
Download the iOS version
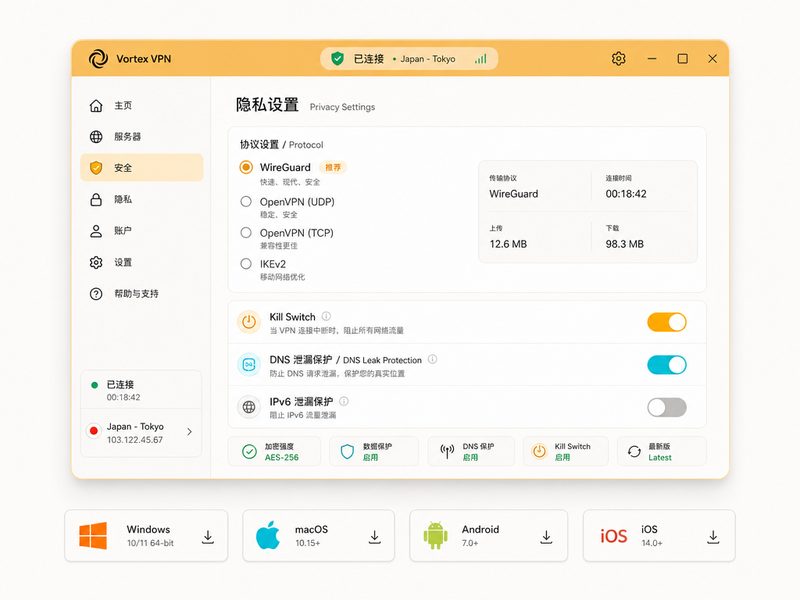click(x=713, y=536)
